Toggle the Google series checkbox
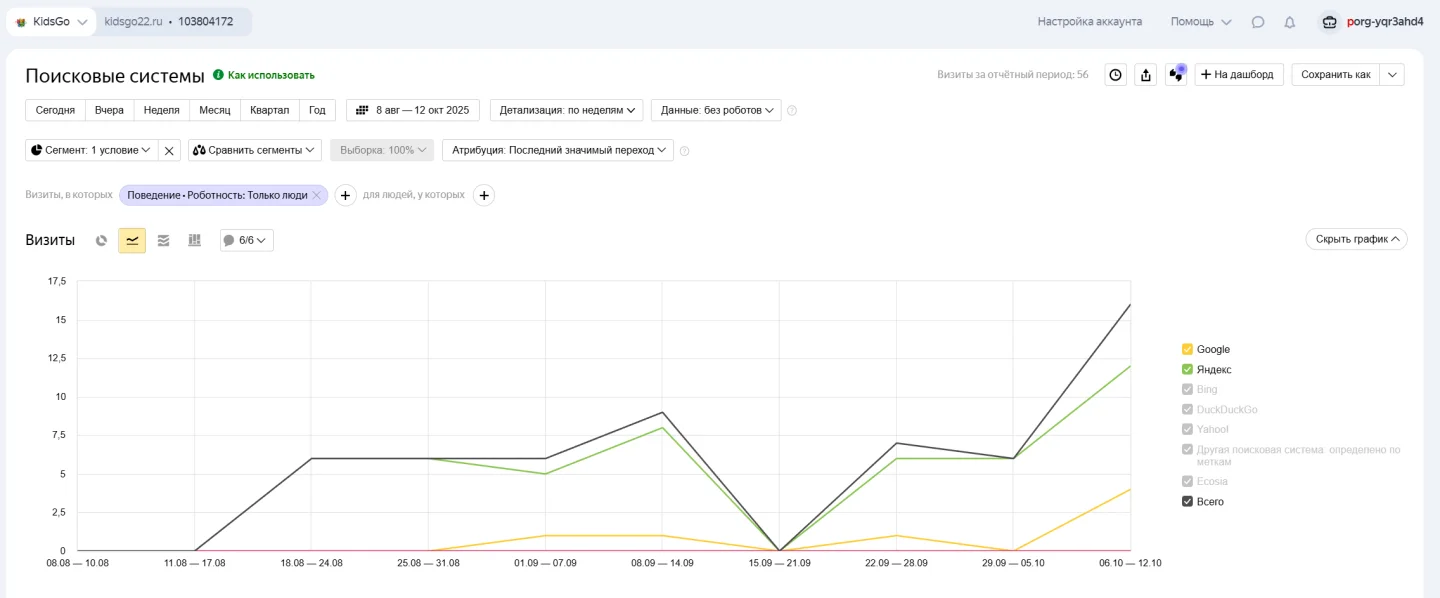The image size is (1440, 598). 1187,350
